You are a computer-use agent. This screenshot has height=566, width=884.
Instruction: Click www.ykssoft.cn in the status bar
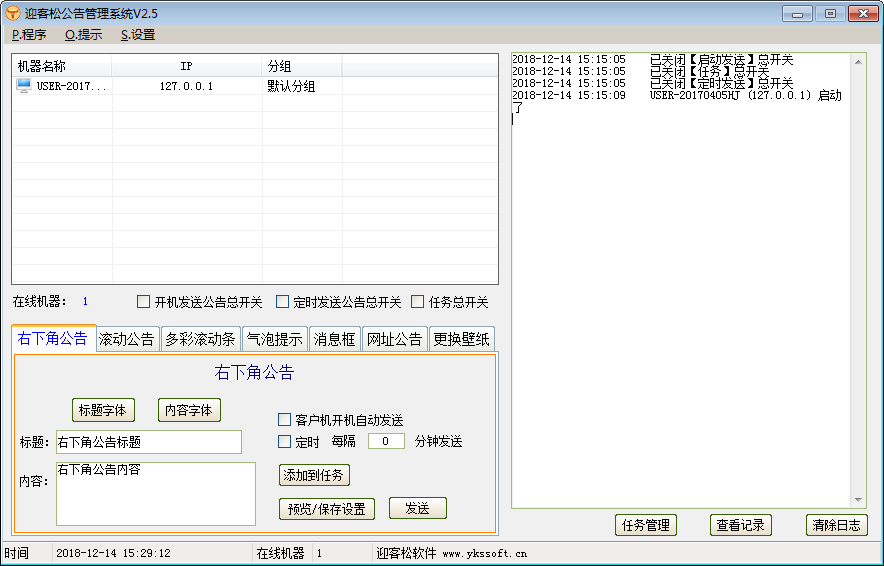tap(484, 554)
